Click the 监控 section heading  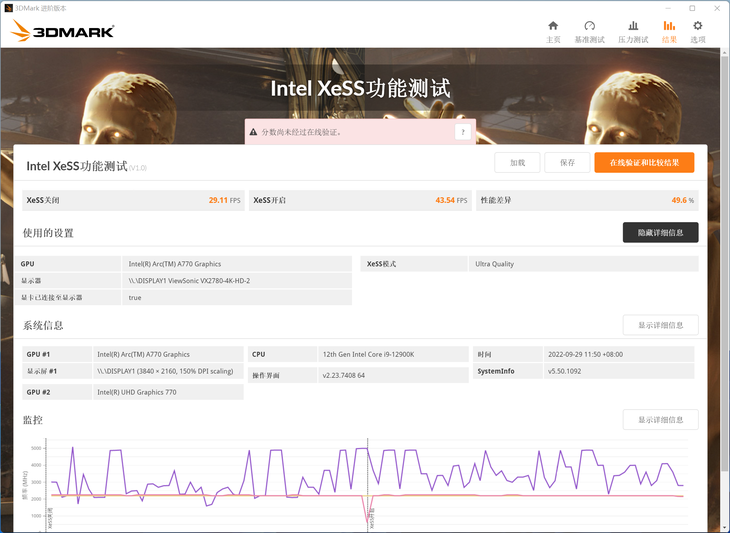click(33, 420)
